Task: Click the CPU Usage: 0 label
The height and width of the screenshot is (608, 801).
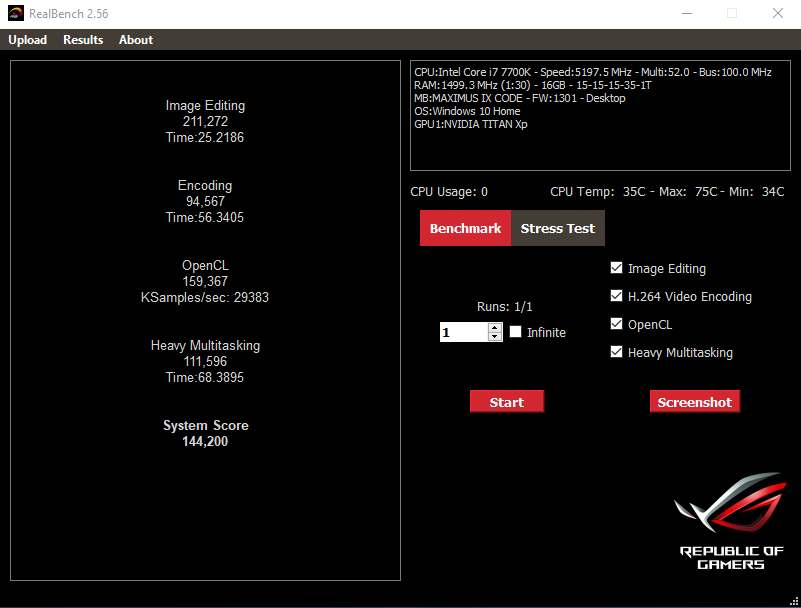Action: tap(449, 192)
